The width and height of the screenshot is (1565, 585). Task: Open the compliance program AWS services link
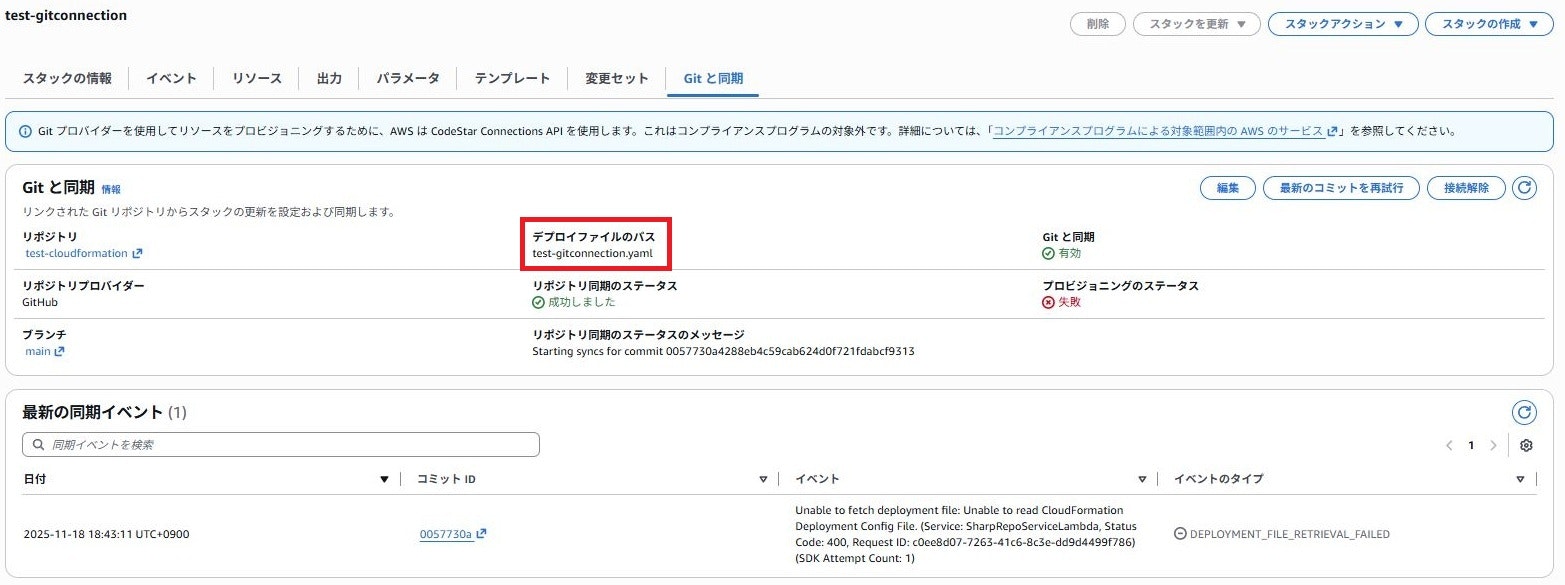pos(1165,131)
